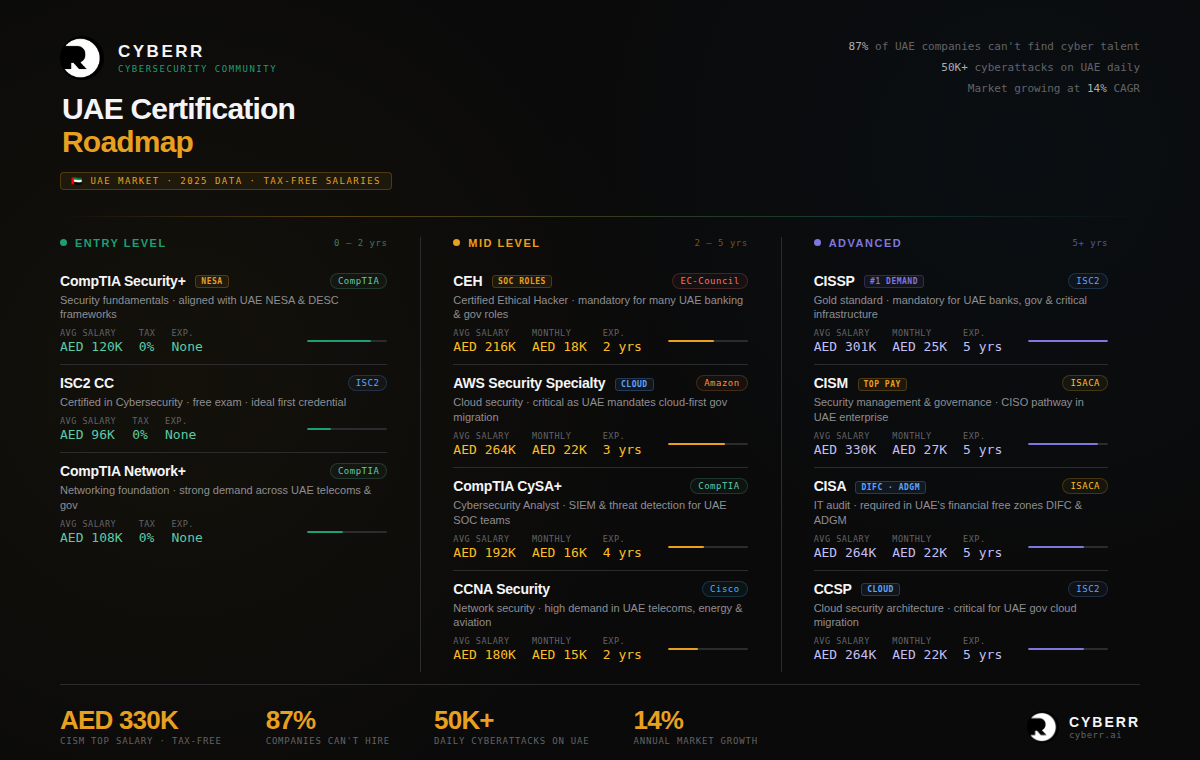Viewport: 1200px width, 760px height.
Task: Click the ISACA badge on the CISM row
Action: 1085,383
